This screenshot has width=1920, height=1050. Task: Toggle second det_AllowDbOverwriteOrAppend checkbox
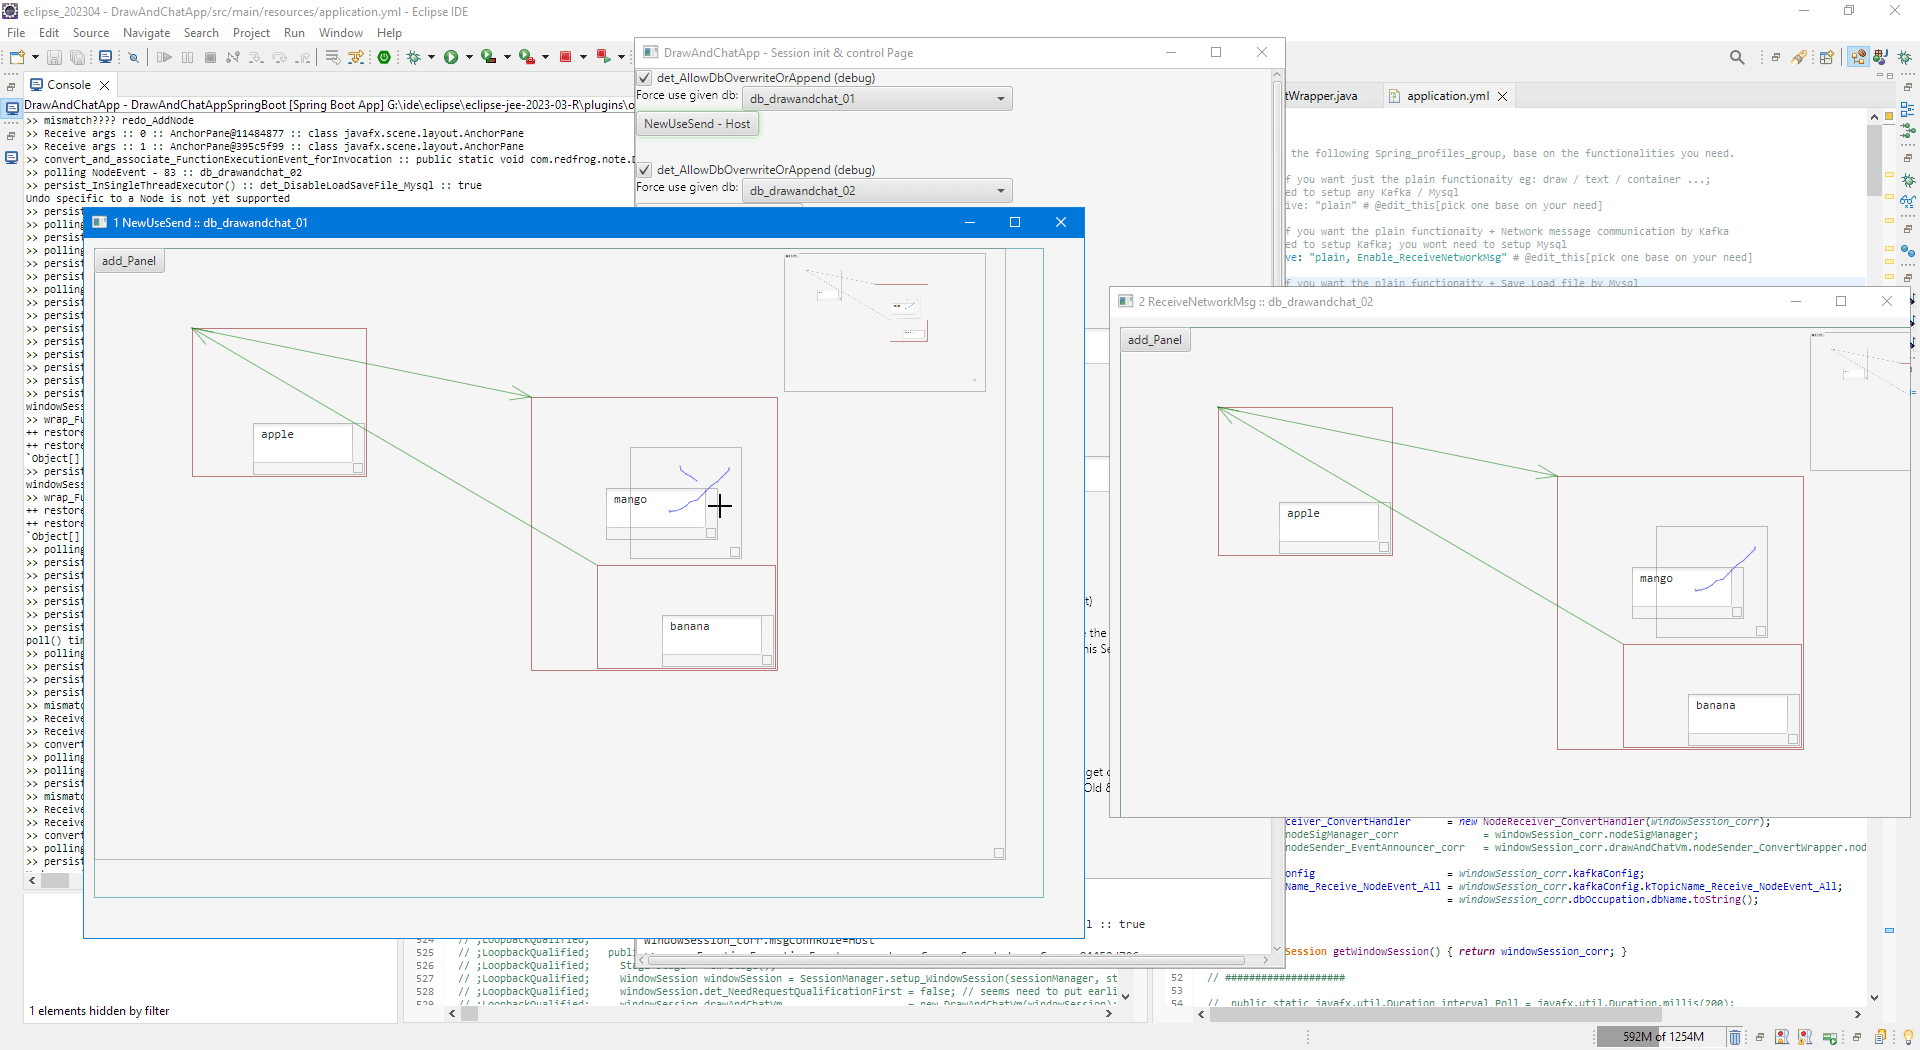pyautogui.click(x=645, y=170)
